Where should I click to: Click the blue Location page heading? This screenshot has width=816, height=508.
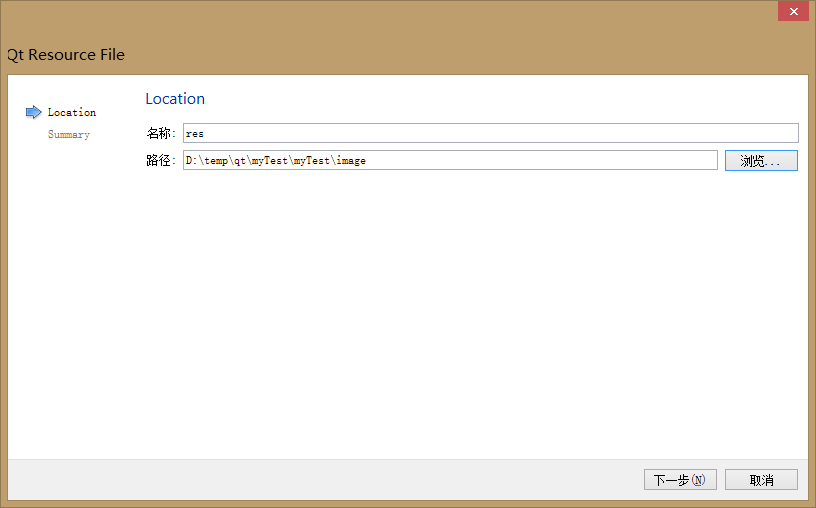click(x=175, y=98)
